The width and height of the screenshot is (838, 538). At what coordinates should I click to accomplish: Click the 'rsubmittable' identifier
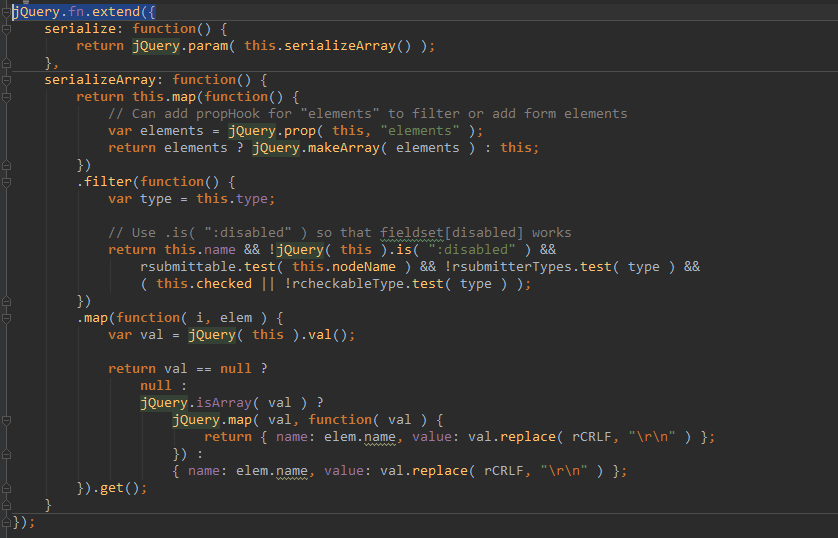coord(188,267)
